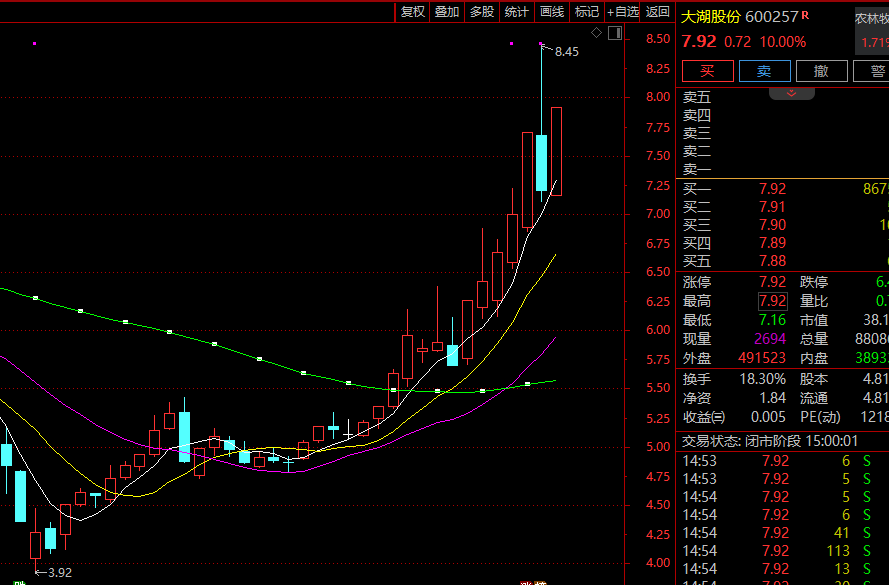
Task: Click the 10.00% change percentage
Action: [782, 42]
